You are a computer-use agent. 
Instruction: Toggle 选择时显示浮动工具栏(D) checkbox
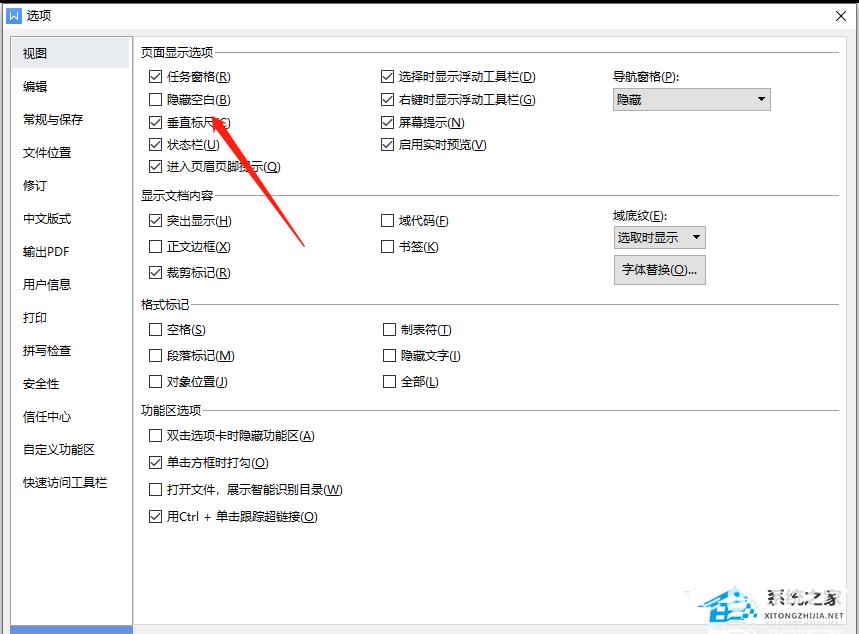click(387, 77)
